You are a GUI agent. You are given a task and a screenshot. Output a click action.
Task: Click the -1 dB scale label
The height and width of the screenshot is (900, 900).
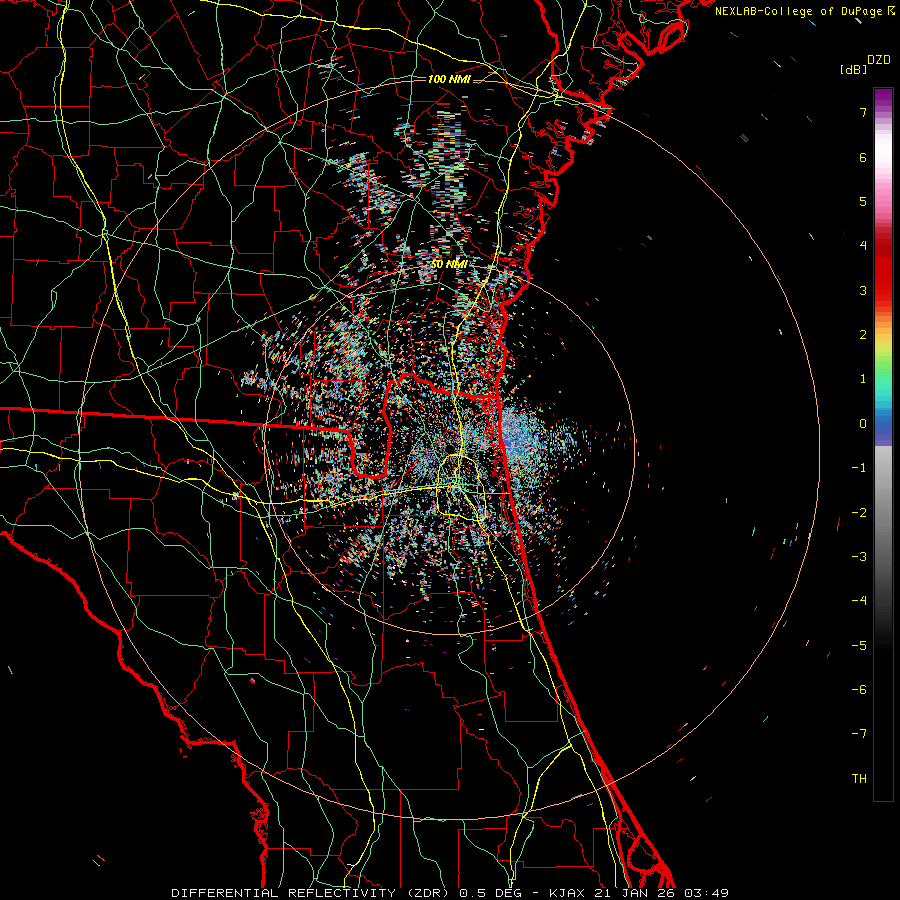point(859,468)
